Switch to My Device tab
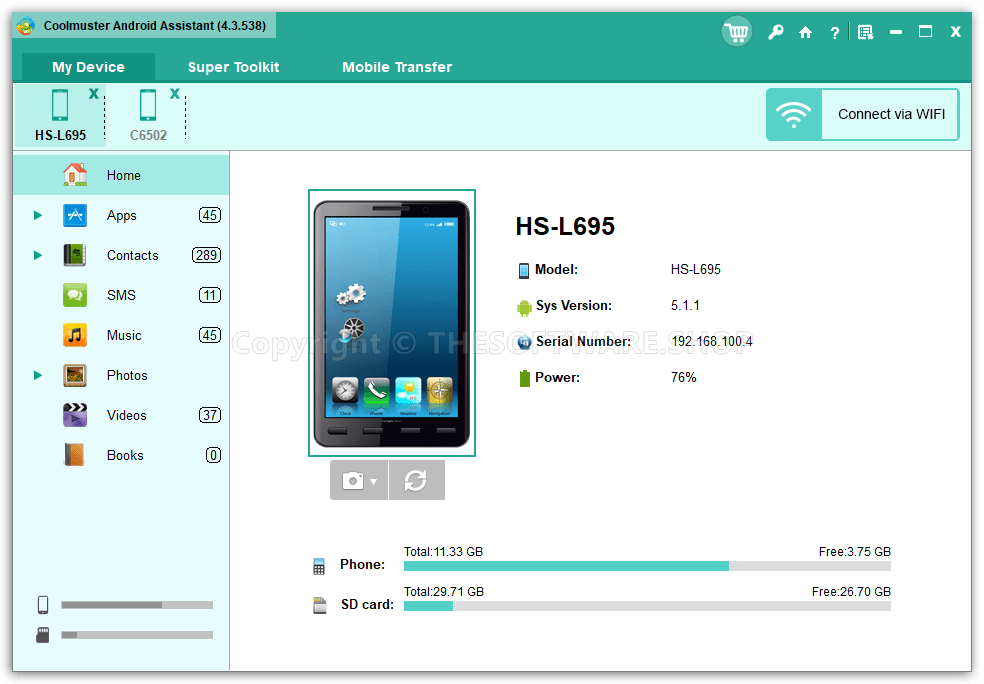 point(88,67)
